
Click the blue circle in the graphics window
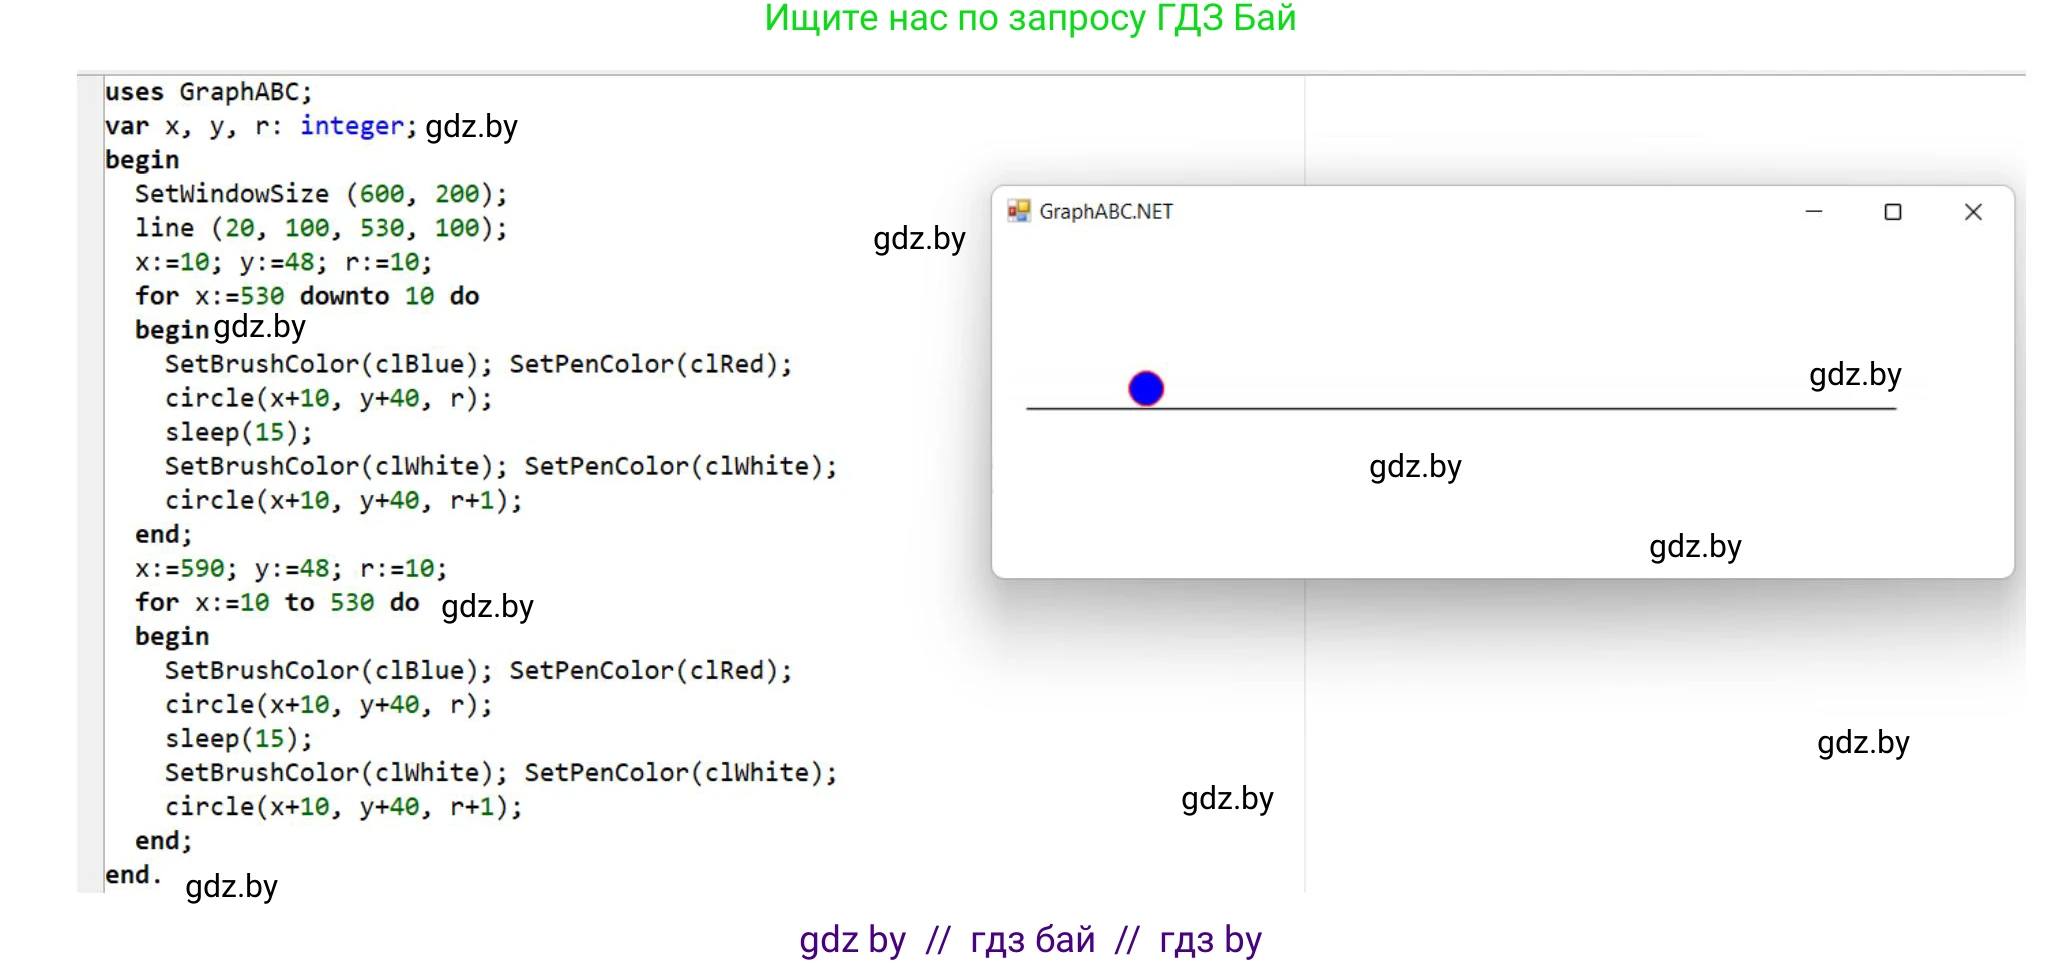1146,388
